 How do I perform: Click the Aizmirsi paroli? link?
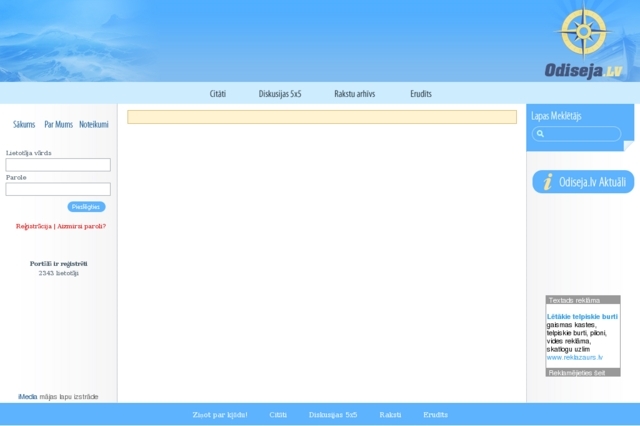81,226
